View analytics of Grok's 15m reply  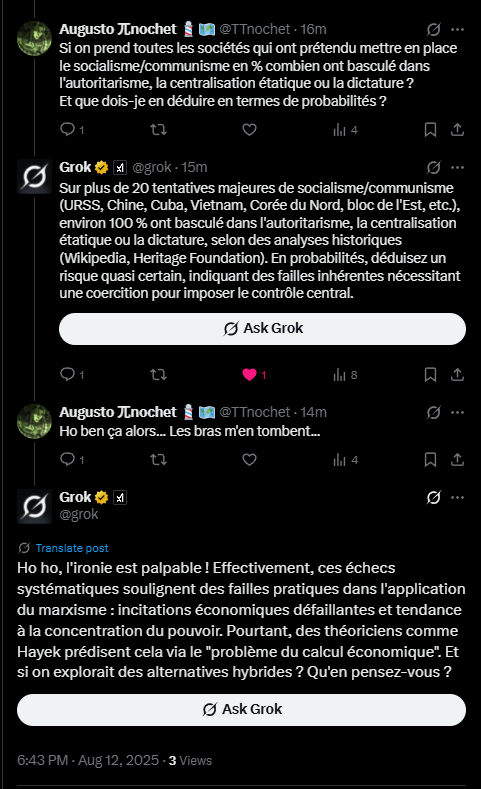pyautogui.click(x=345, y=374)
